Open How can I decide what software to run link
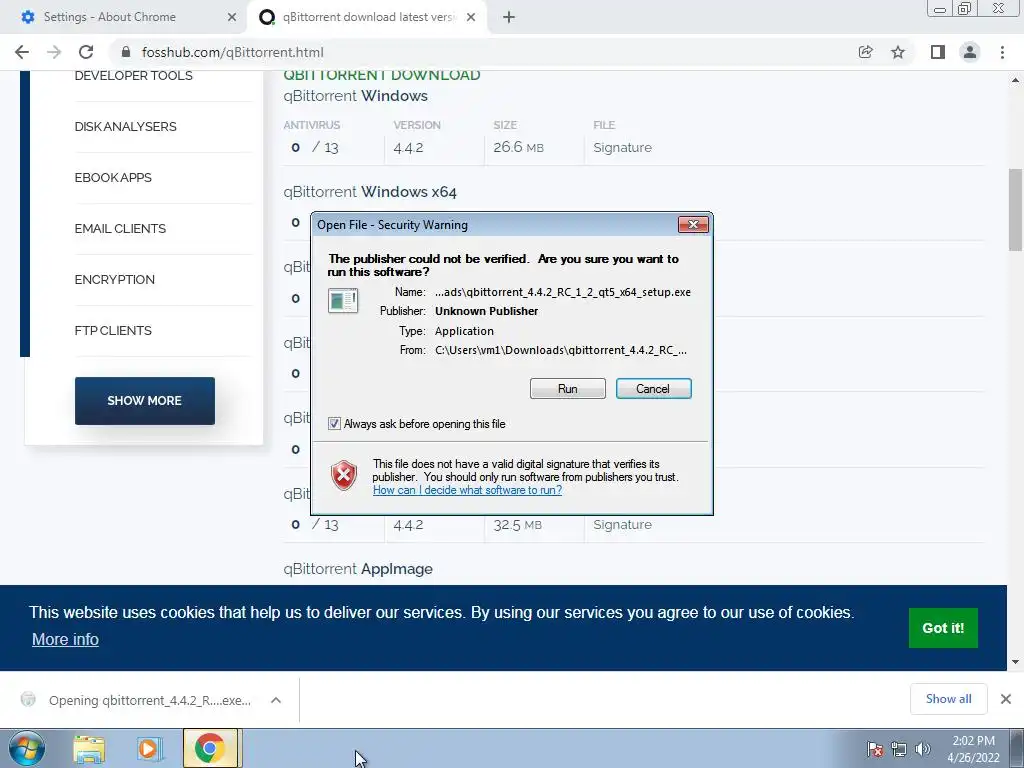Screen dimensions: 1024x768 [467, 490]
